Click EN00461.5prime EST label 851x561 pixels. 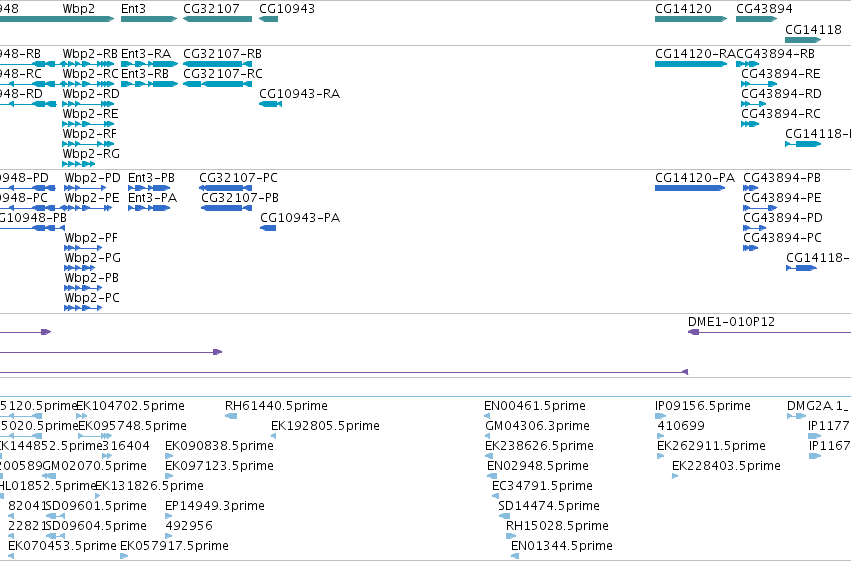[x=535, y=406]
